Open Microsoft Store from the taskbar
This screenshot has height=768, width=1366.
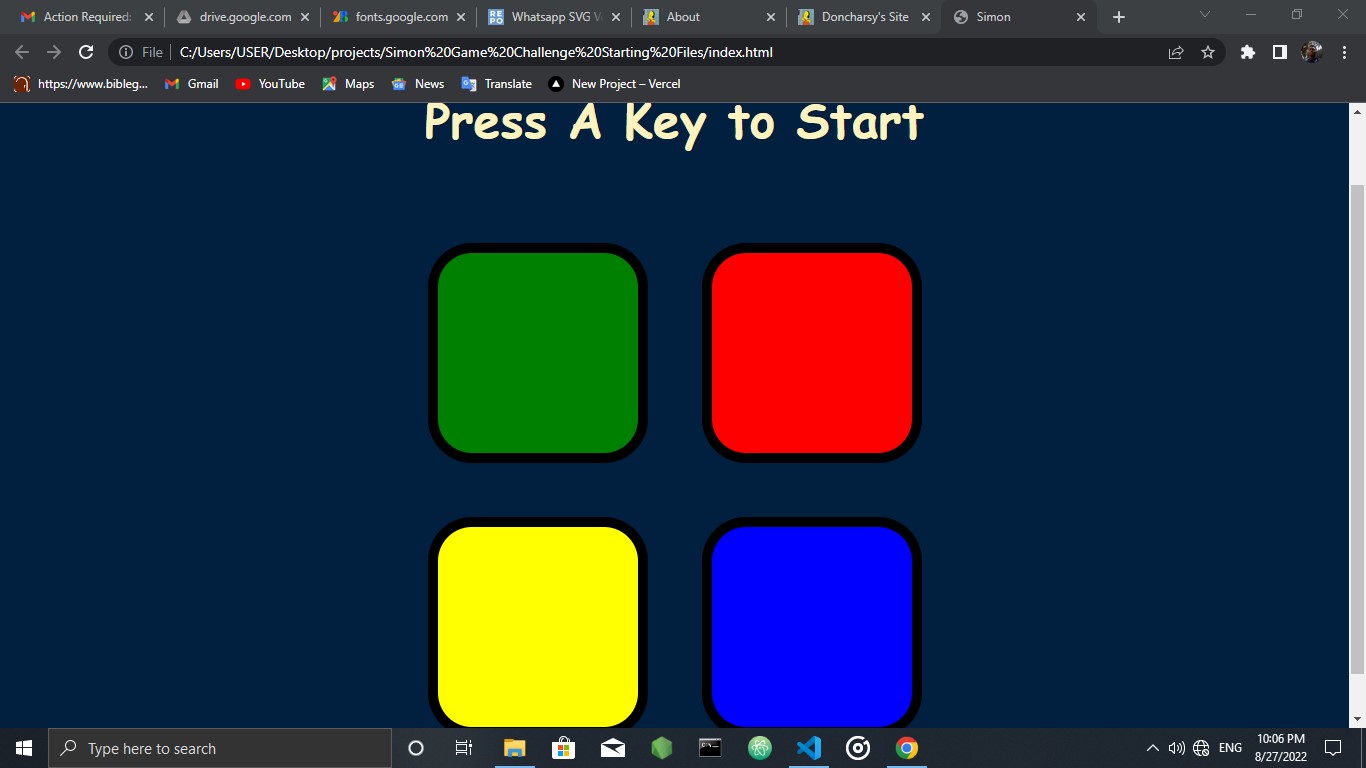point(563,748)
